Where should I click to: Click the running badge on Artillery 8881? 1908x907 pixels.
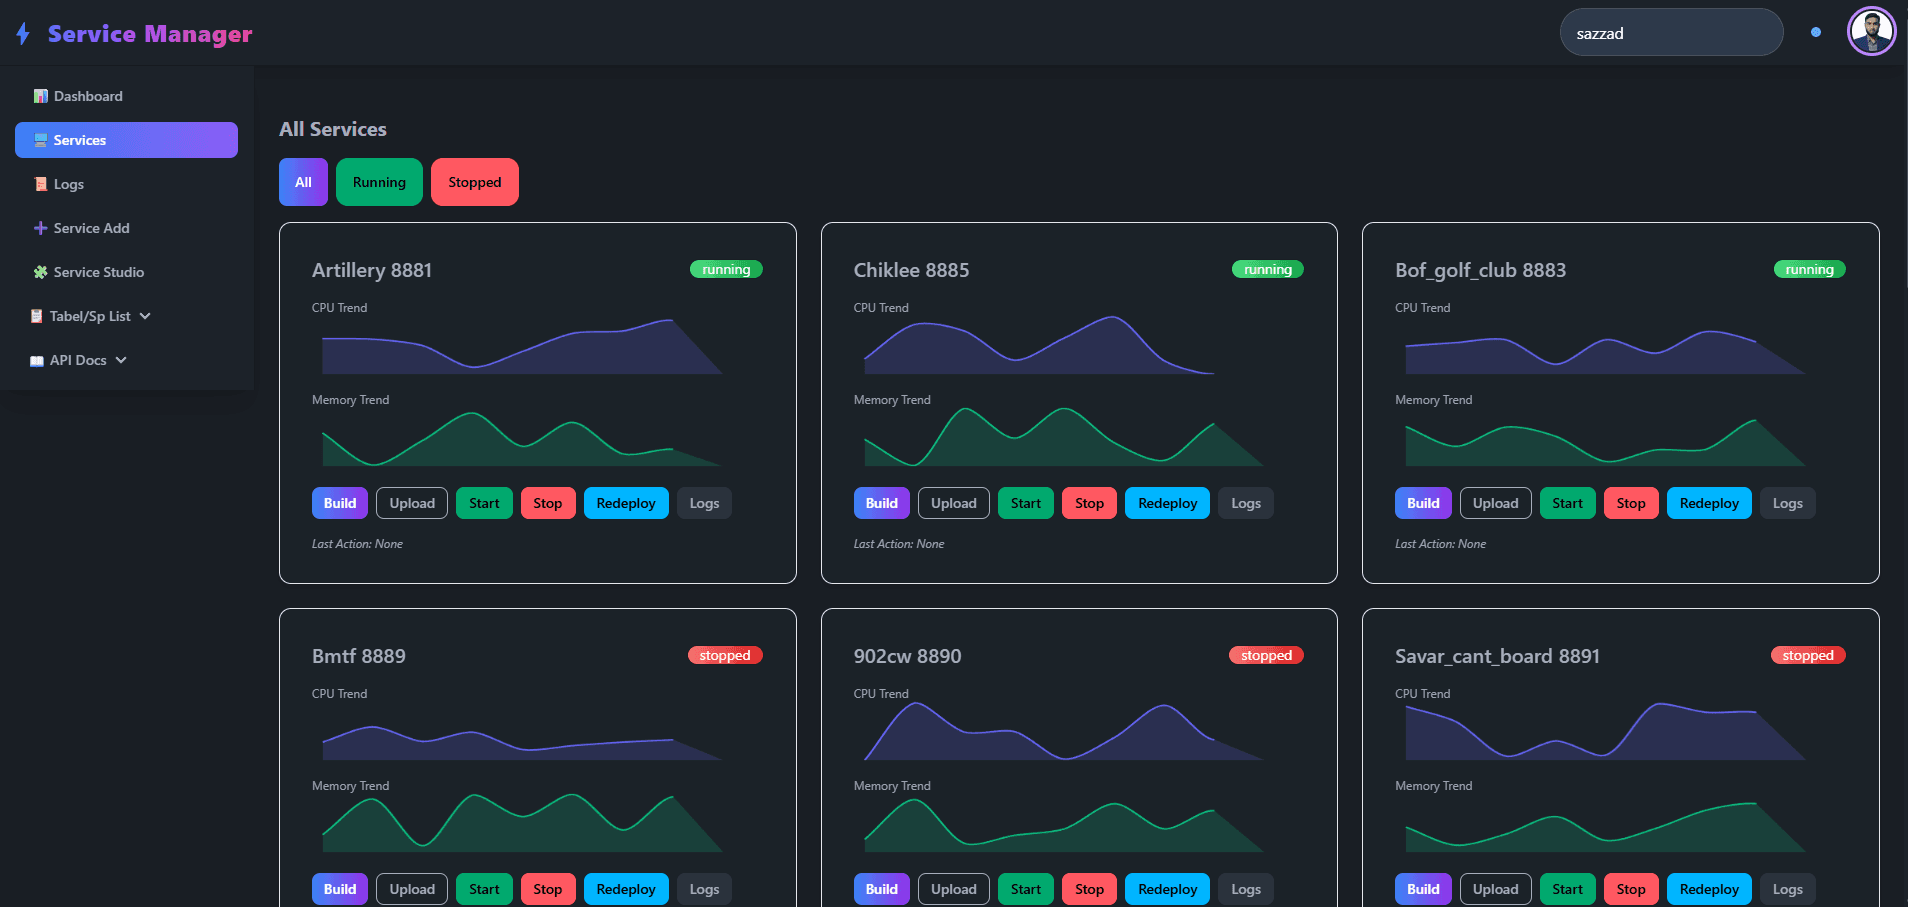click(x=726, y=269)
